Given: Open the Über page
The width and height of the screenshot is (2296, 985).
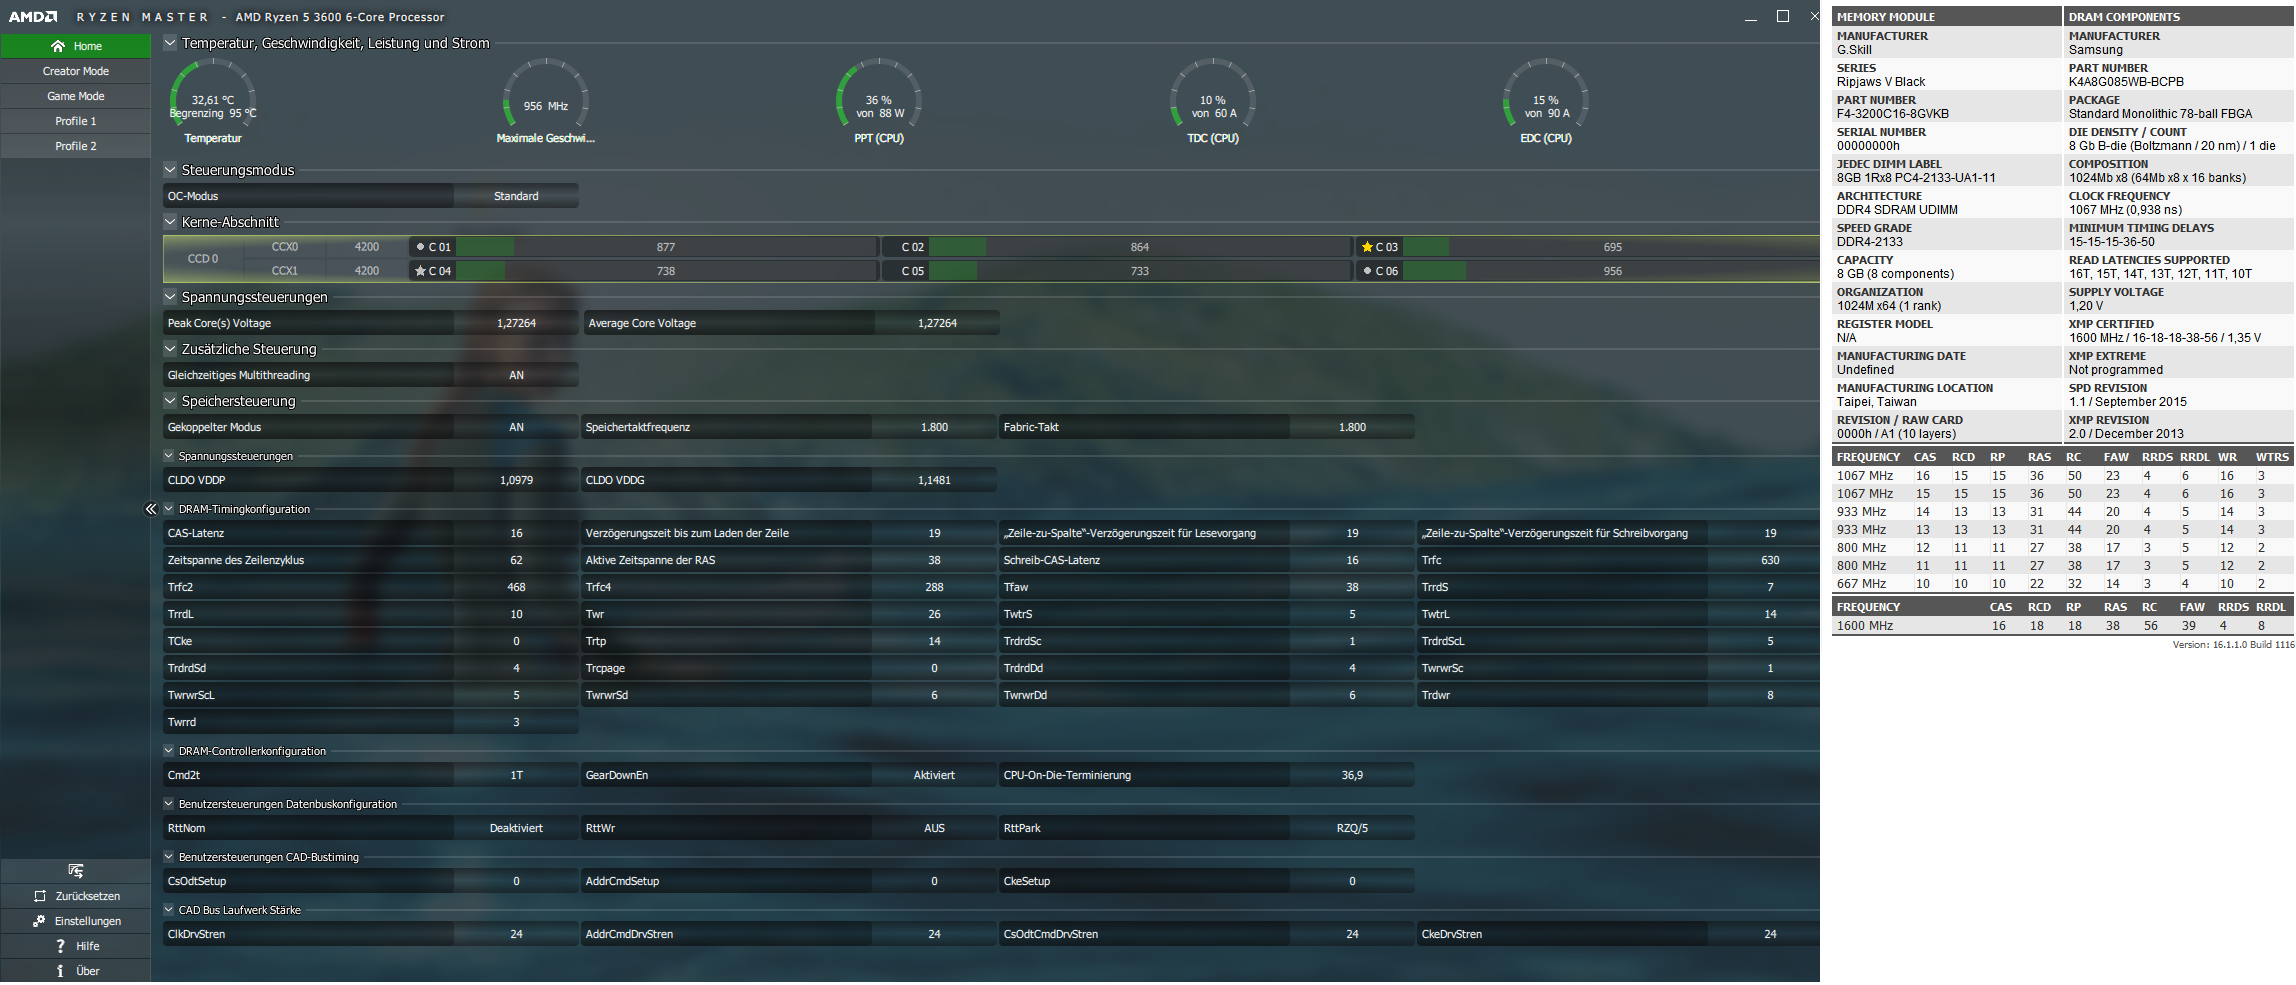Looking at the screenshot, I should click(x=76, y=971).
